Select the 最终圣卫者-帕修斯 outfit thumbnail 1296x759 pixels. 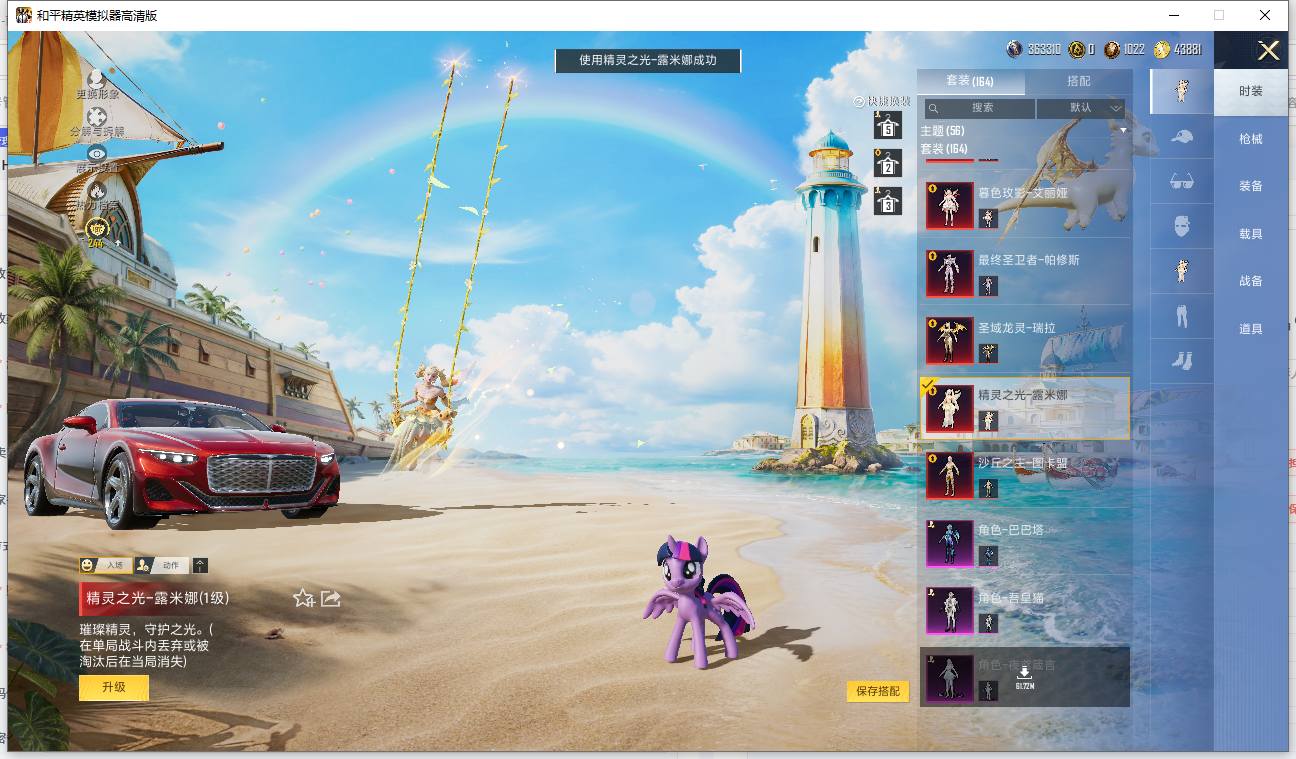coord(949,274)
